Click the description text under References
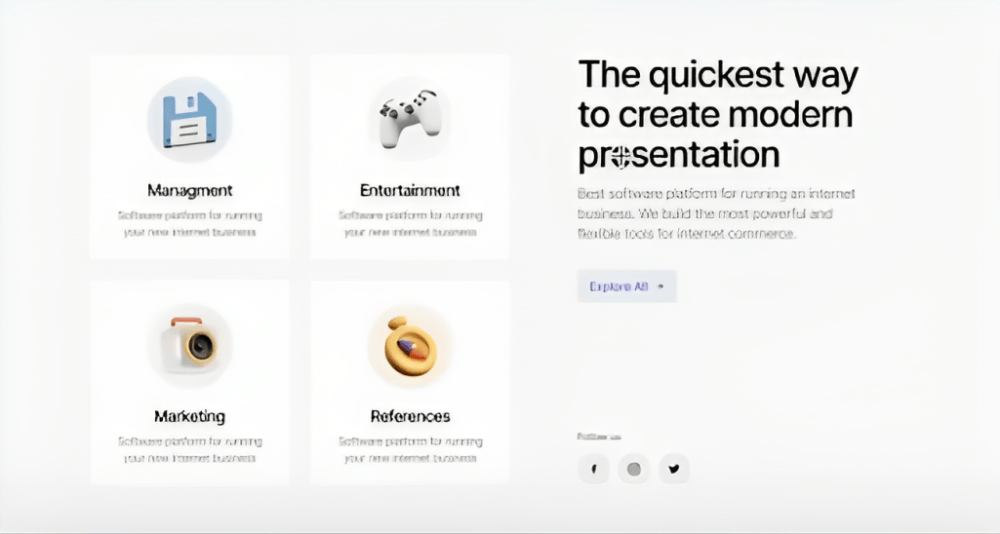Viewport: 1000px width, 534px height. pyautogui.click(x=410, y=450)
